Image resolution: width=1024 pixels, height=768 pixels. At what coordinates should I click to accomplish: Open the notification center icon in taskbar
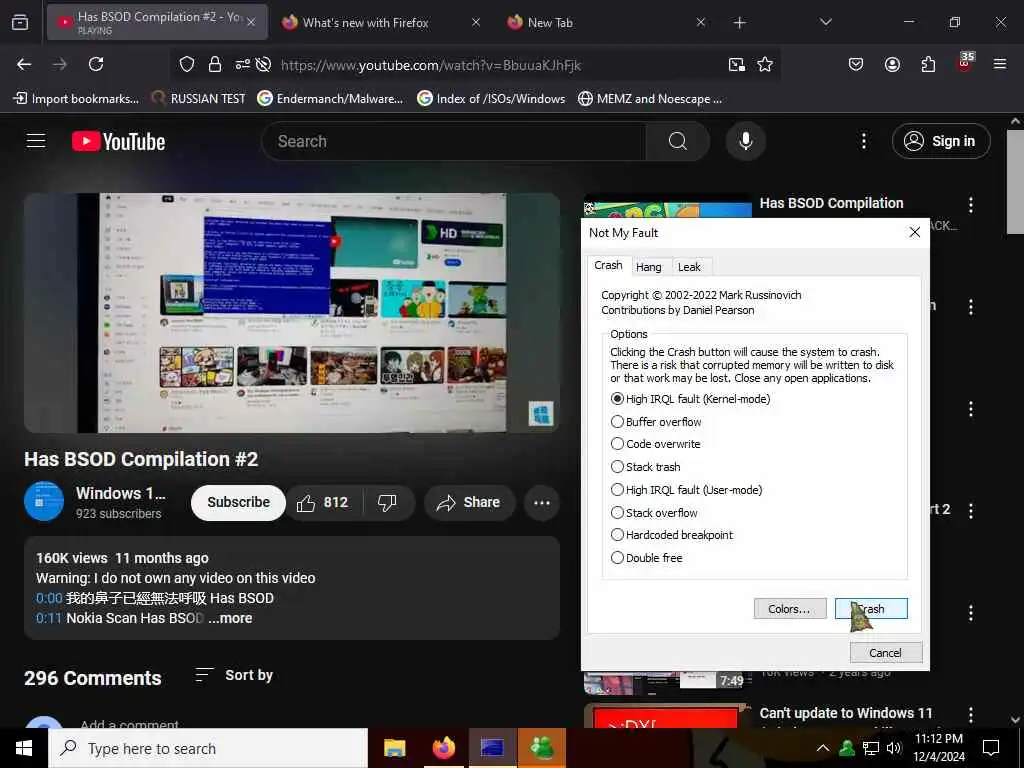[x=991, y=748]
